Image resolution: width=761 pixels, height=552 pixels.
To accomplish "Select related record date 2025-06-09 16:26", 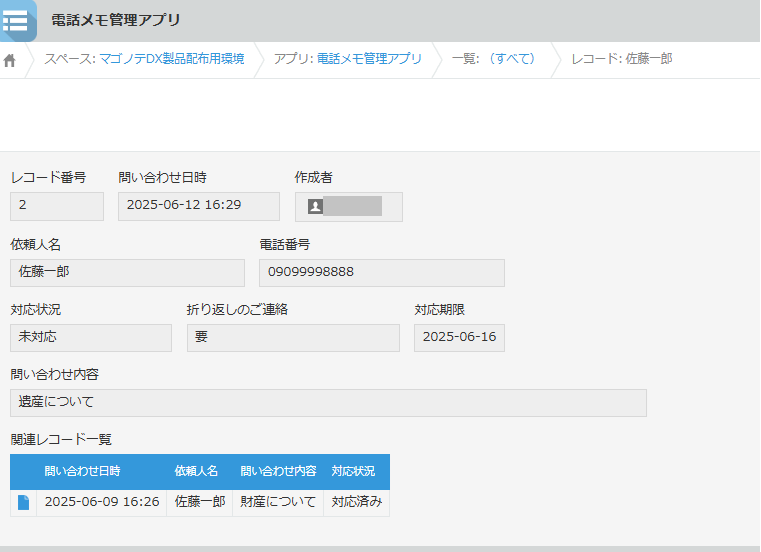I will click(x=102, y=502).
